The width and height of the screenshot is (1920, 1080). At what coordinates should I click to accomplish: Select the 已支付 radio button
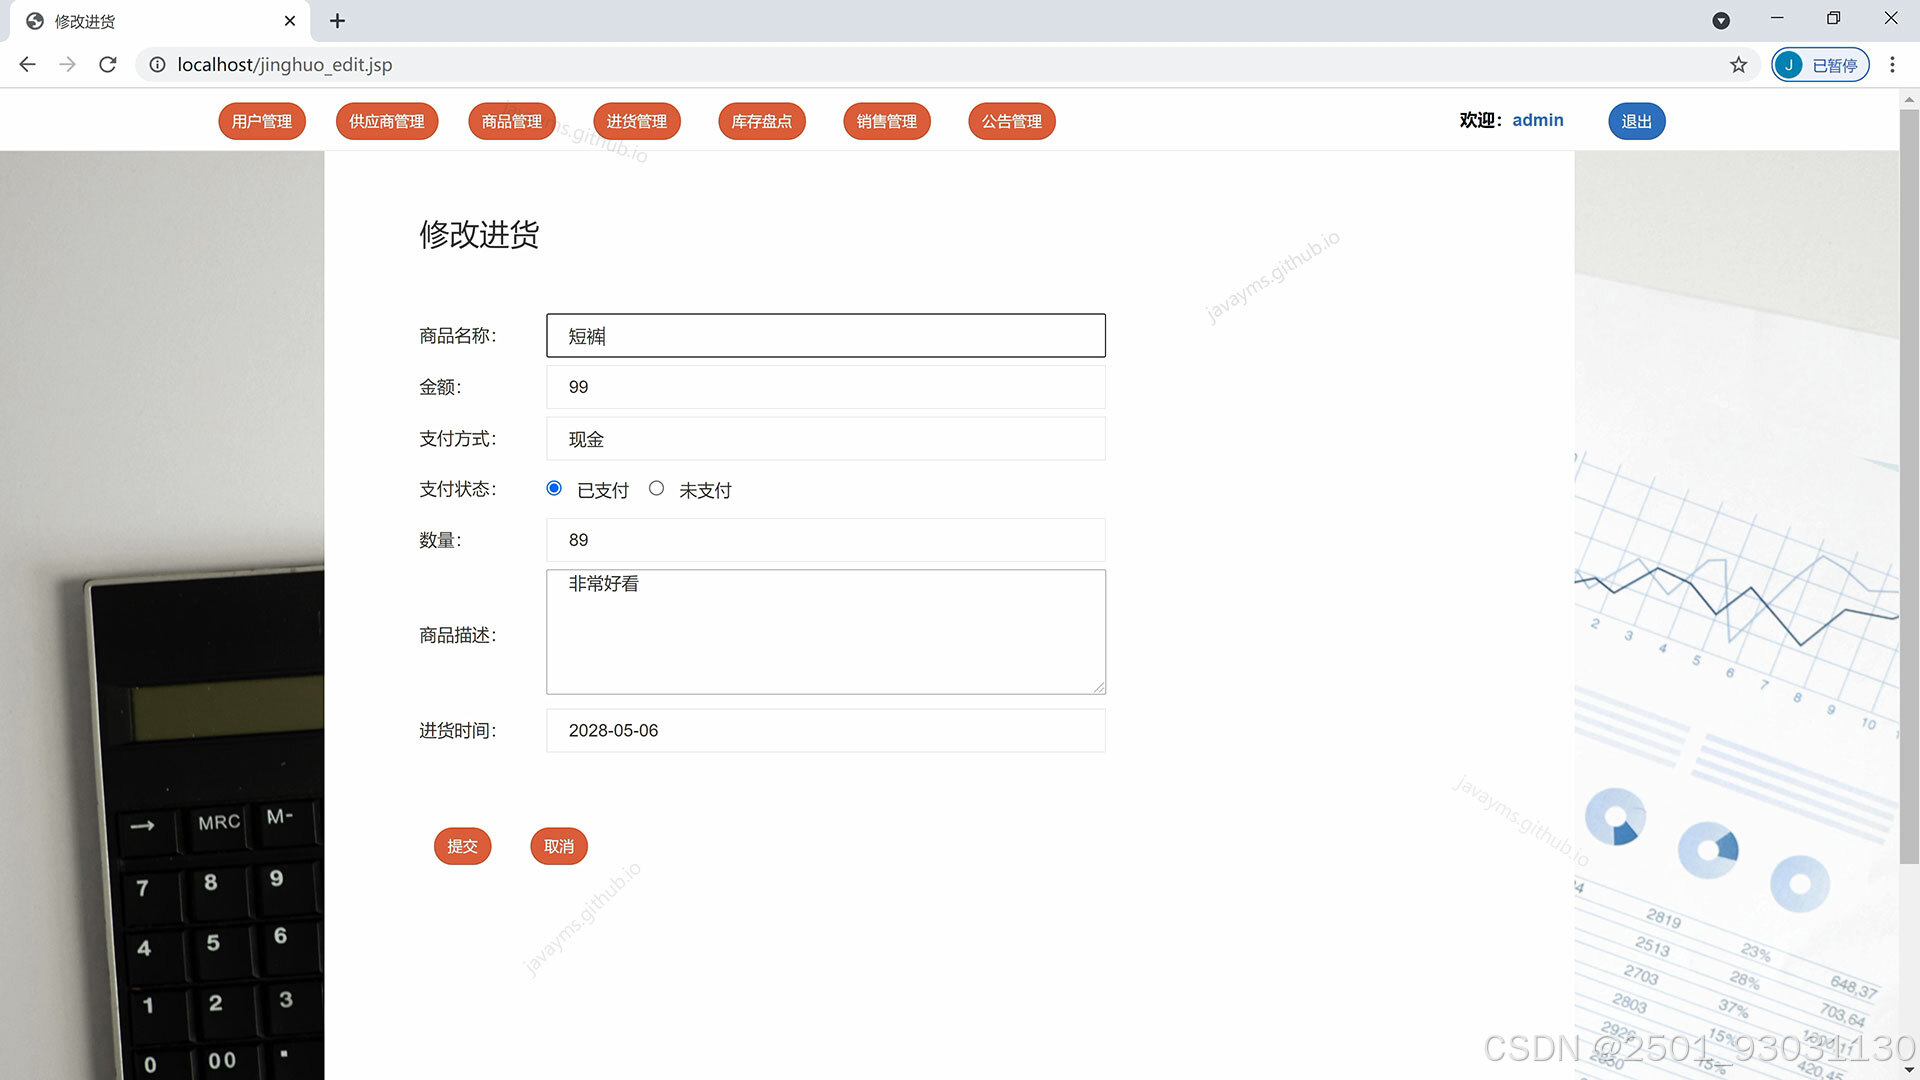[554, 488]
